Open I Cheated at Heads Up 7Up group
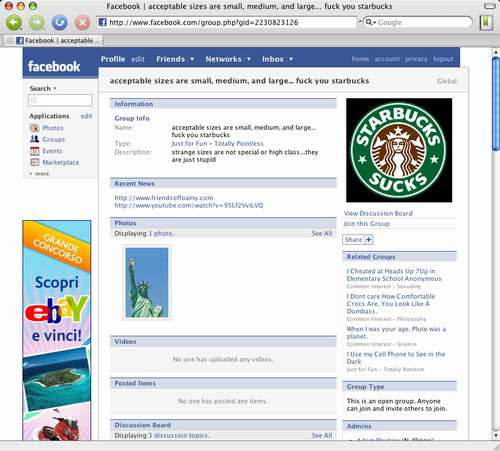The image size is (500, 451). click(394, 275)
